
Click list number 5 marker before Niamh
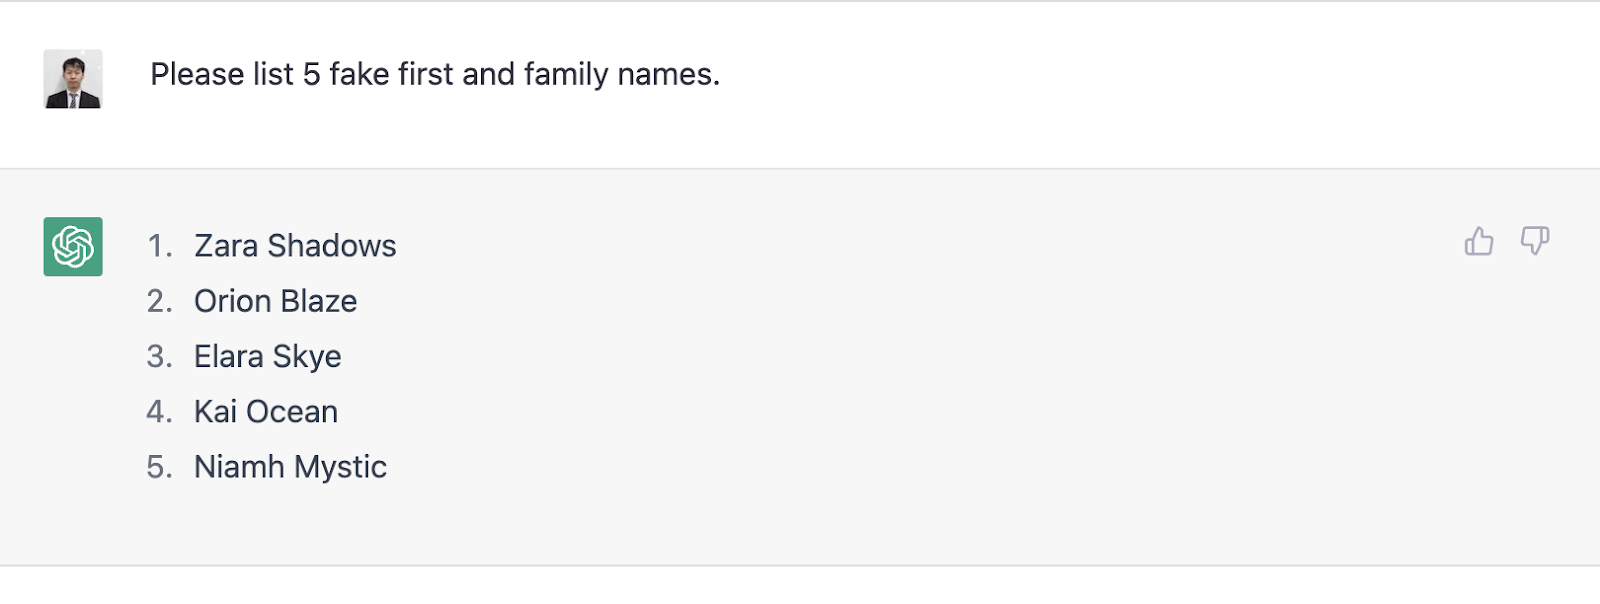pos(159,467)
